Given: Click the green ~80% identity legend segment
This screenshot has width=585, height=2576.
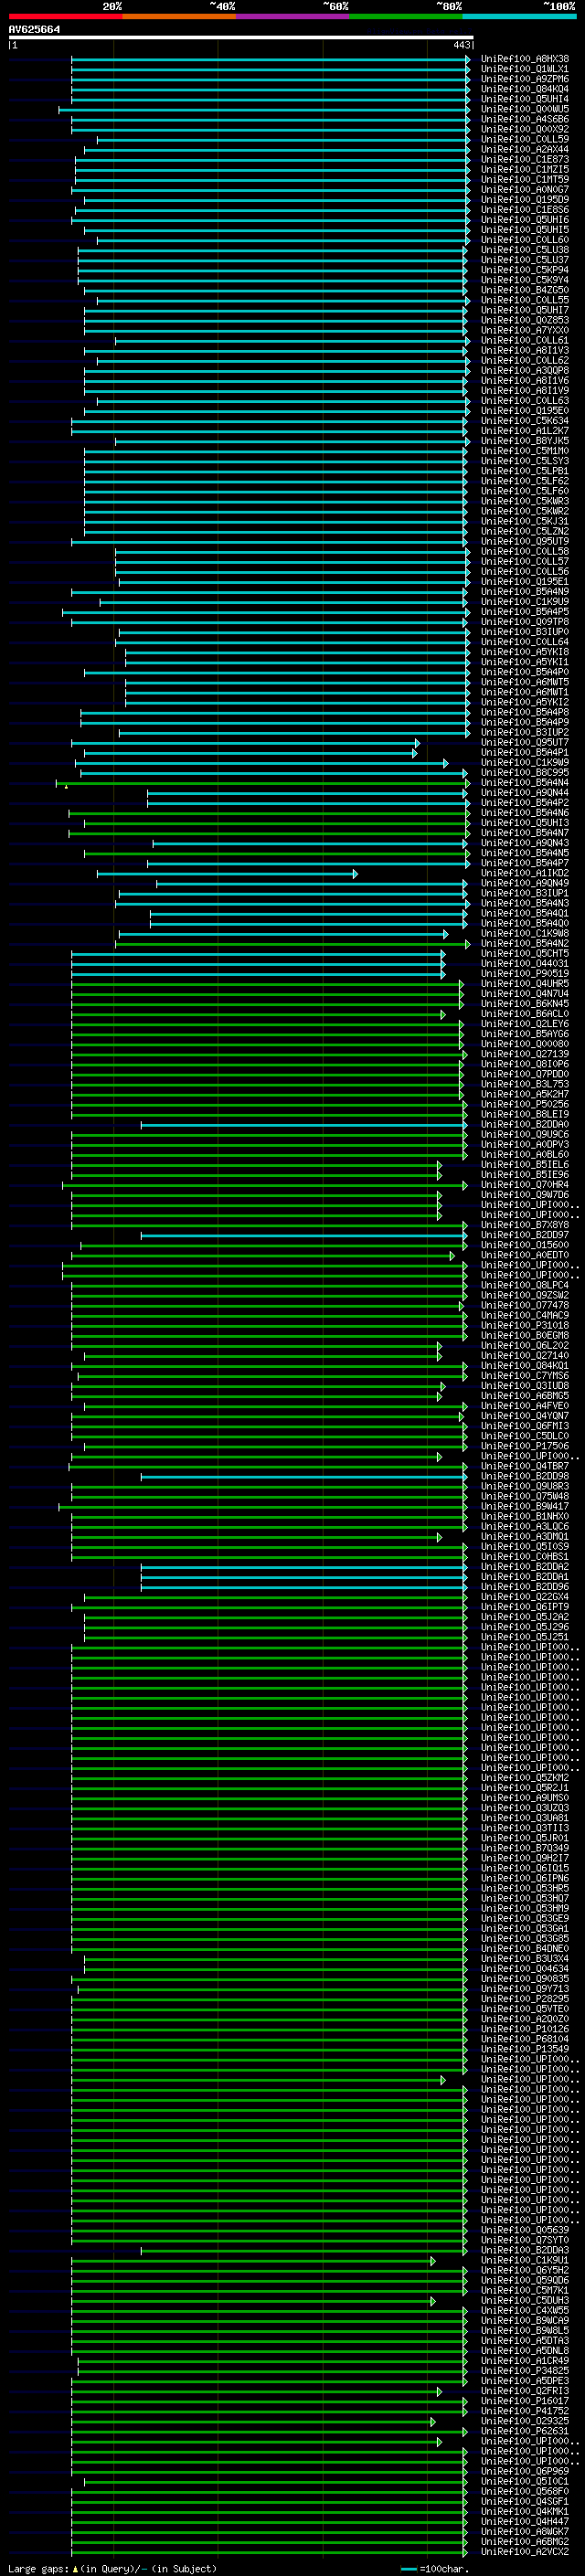Looking at the screenshot, I should pos(406,16).
